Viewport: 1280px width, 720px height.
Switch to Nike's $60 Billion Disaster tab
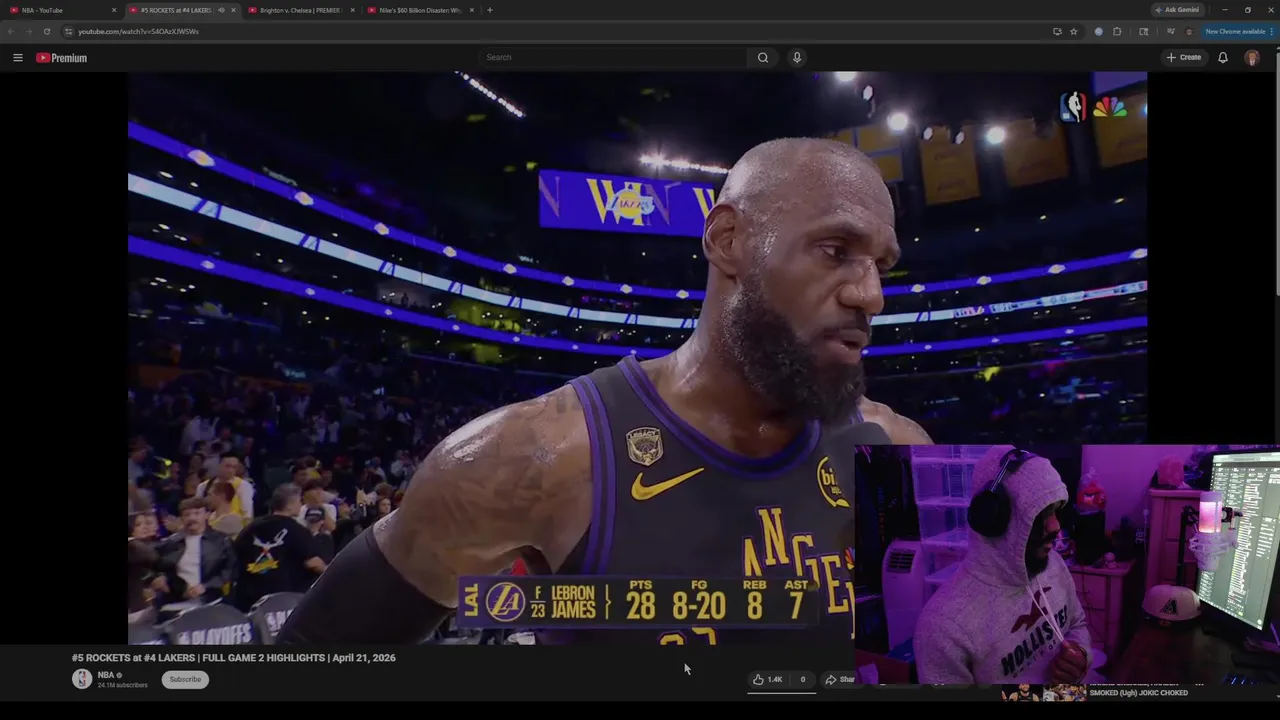pos(420,10)
